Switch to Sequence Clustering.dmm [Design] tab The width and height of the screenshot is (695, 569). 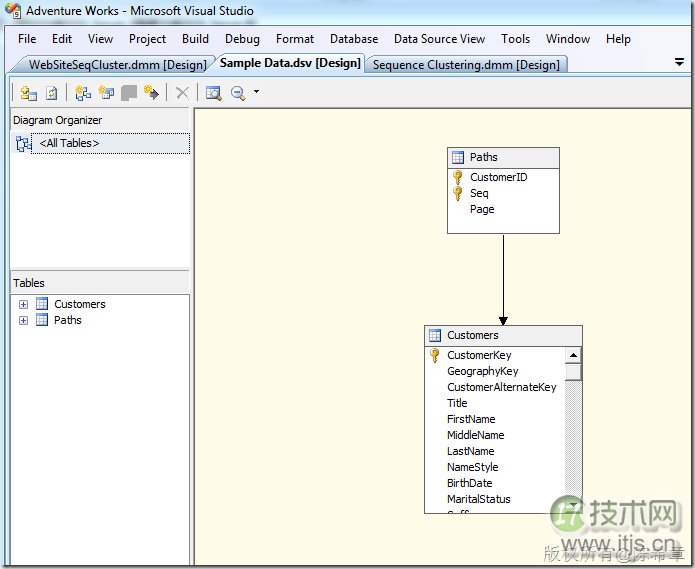pos(466,64)
